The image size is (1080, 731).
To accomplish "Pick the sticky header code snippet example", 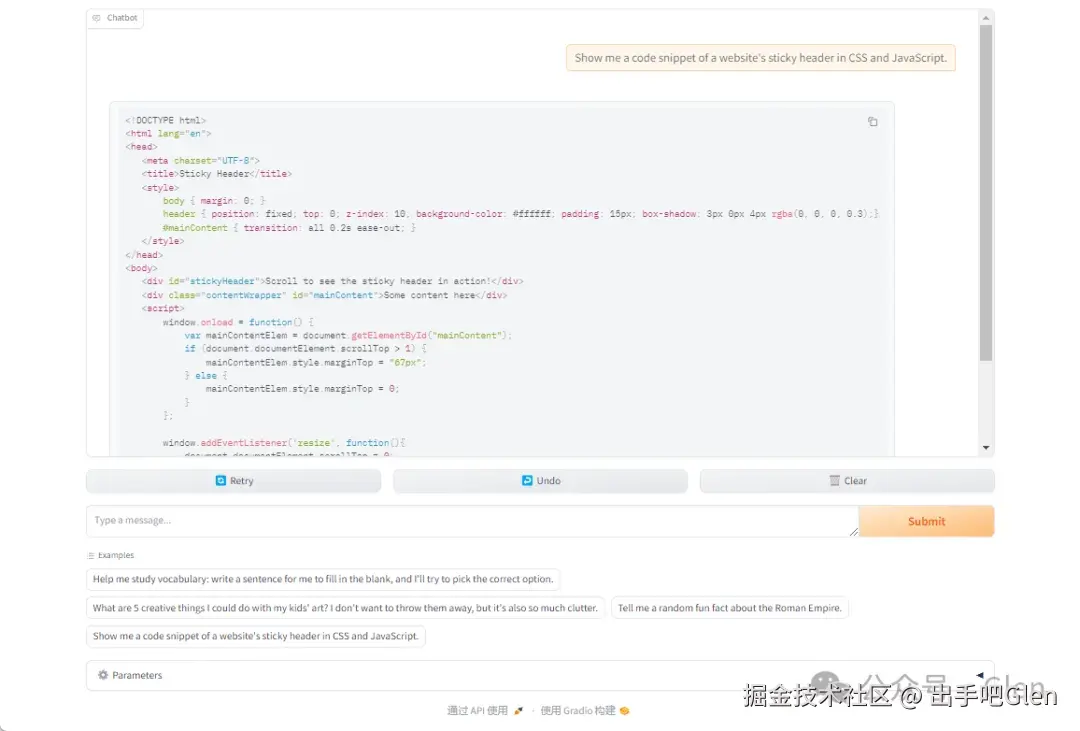I will click(256, 636).
